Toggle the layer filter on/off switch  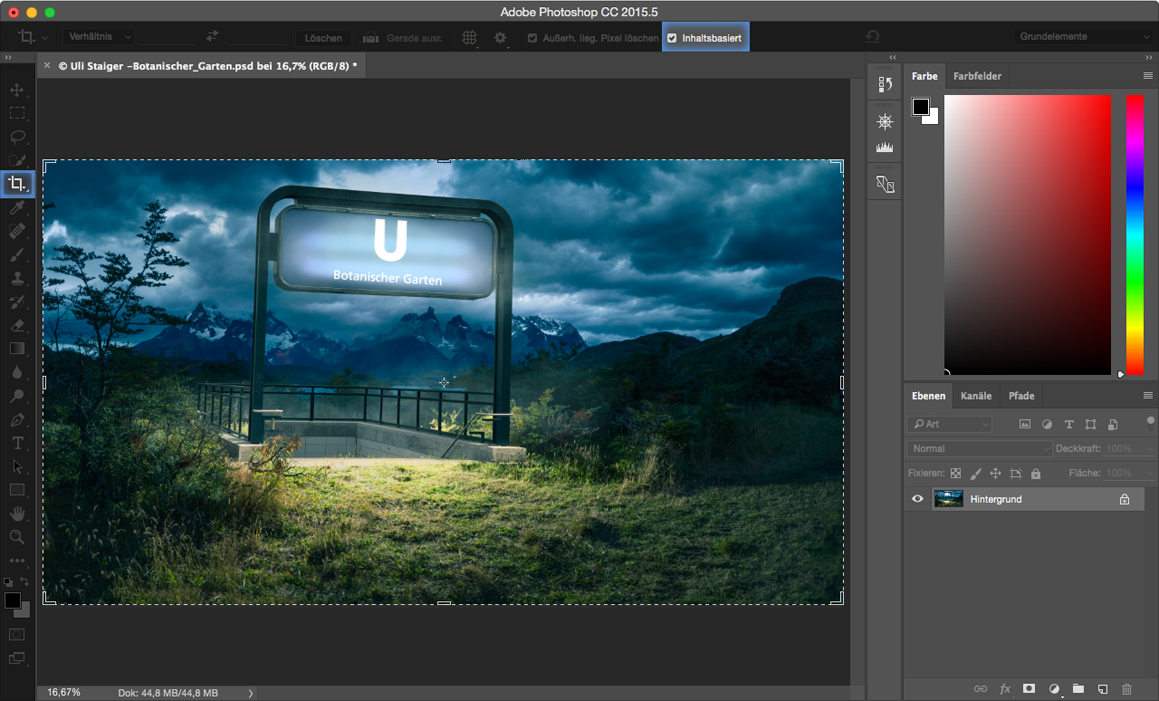click(1150, 423)
